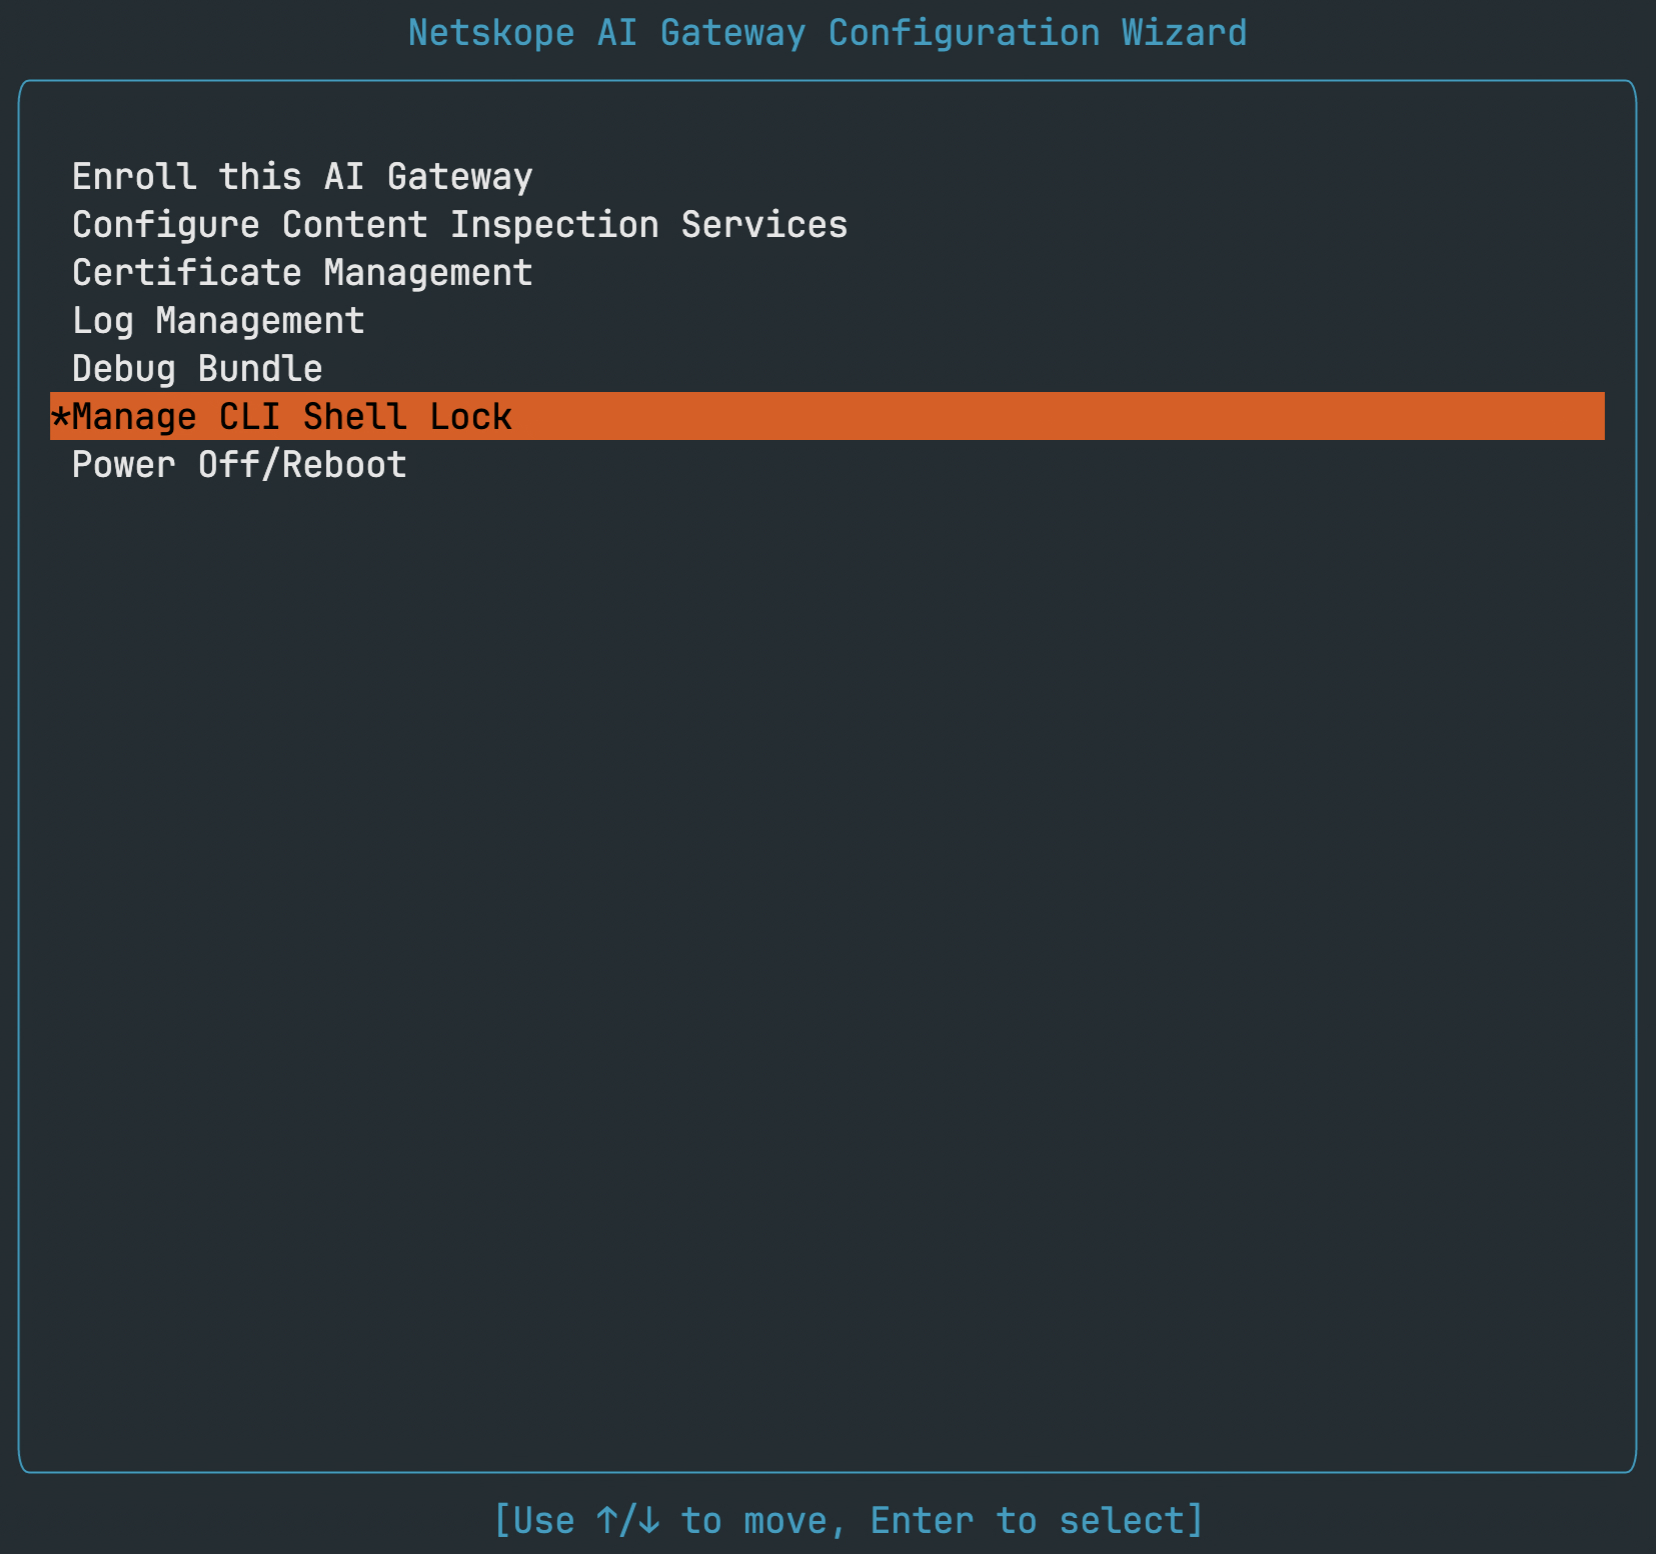Click the highlighted Manage CLI Shell Lock
The image size is (1656, 1554).
[827, 416]
